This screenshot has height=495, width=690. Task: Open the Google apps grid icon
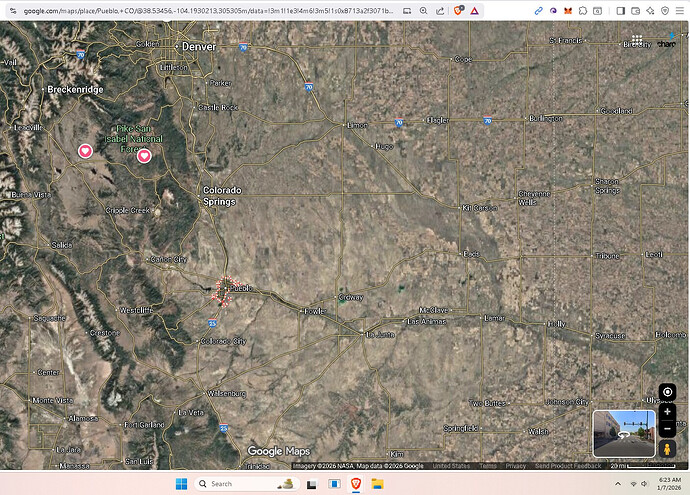click(638, 40)
